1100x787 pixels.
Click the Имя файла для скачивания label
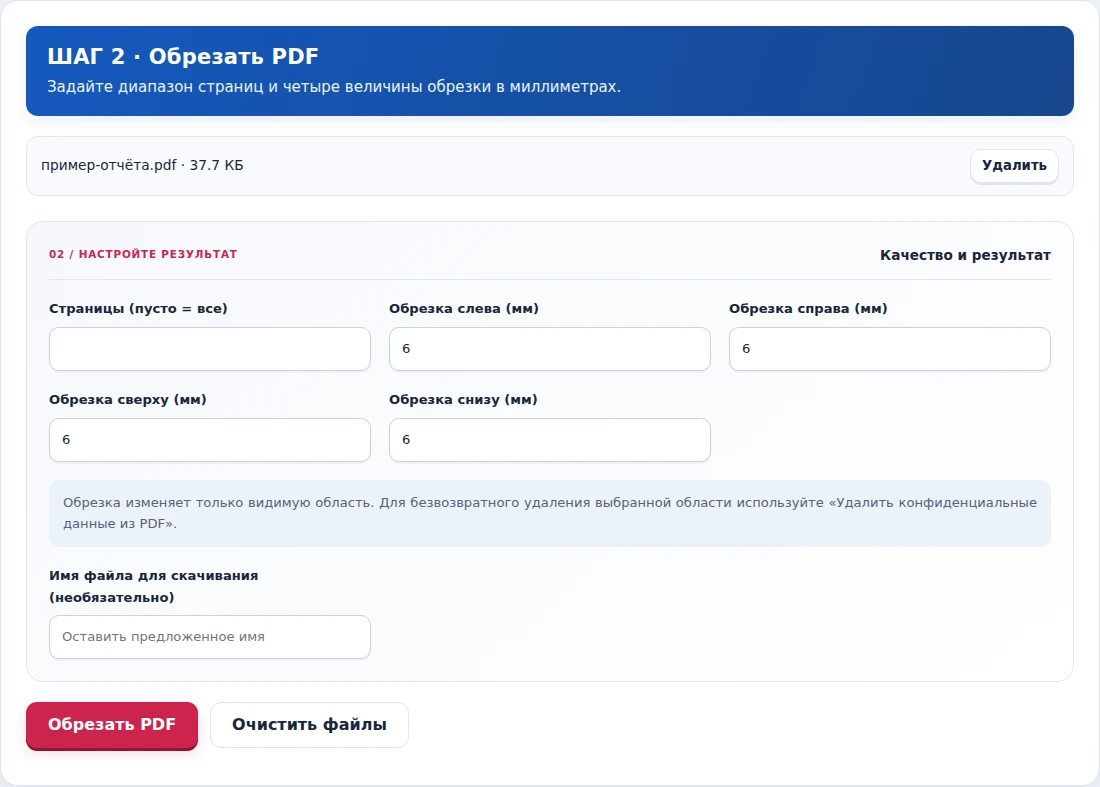click(x=154, y=586)
